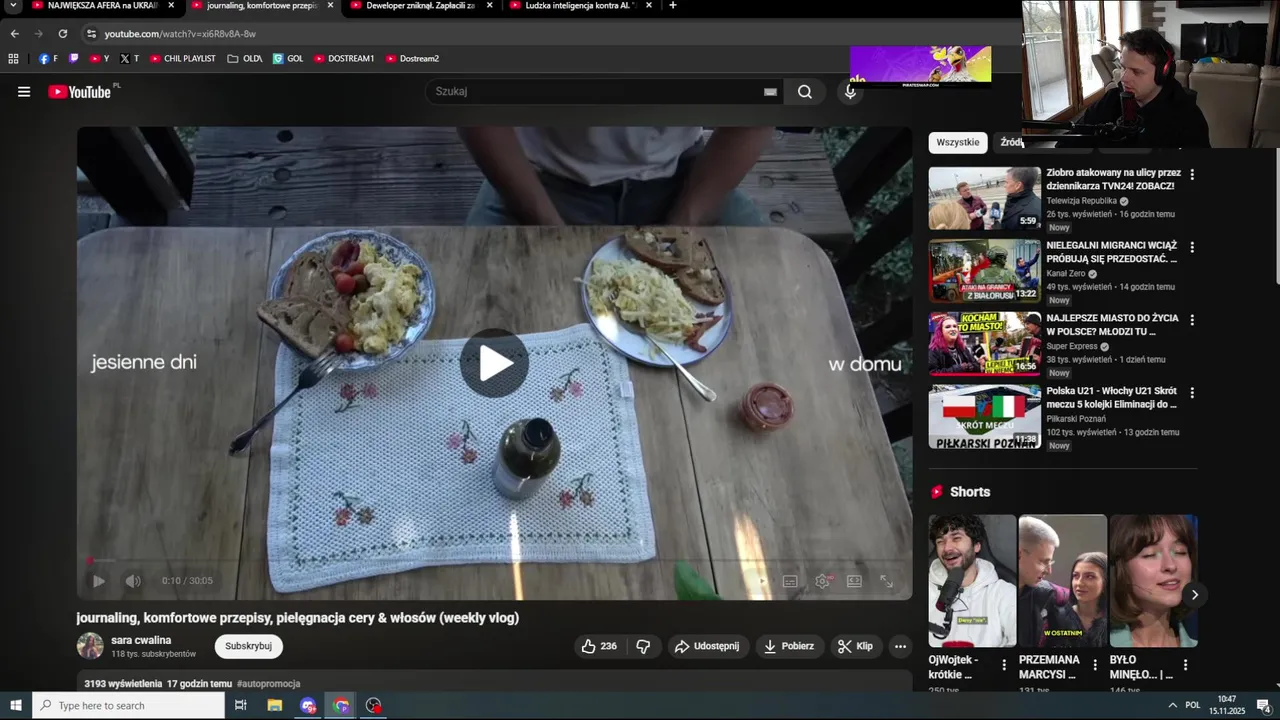Open options for Polska U21 - Włochy video
Viewport: 1280px width, 720px height.
[1192, 393]
